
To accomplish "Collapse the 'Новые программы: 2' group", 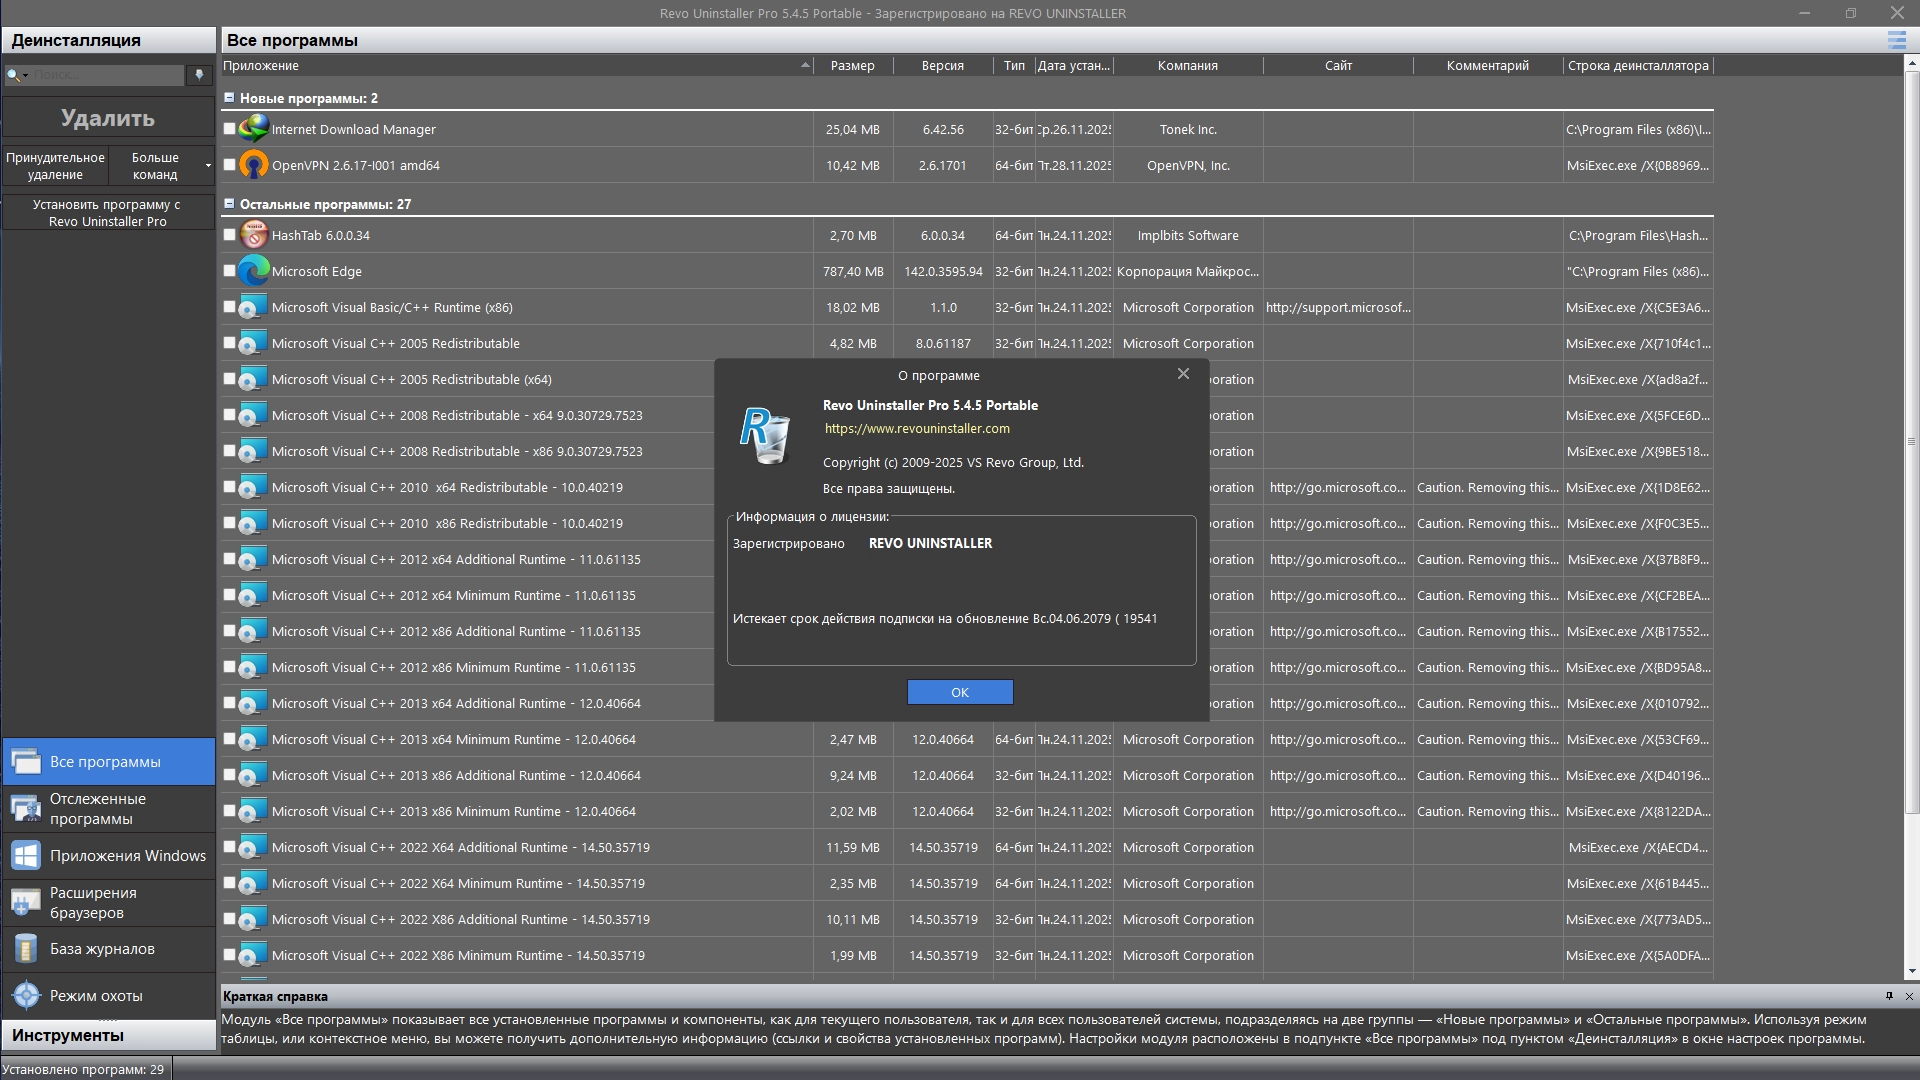I will coord(229,98).
